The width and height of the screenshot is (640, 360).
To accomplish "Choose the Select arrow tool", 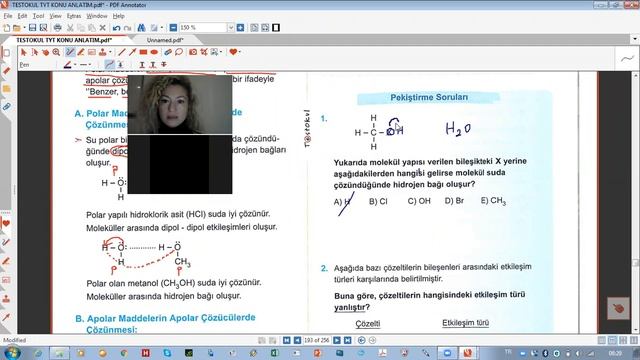I will click(23, 52).
